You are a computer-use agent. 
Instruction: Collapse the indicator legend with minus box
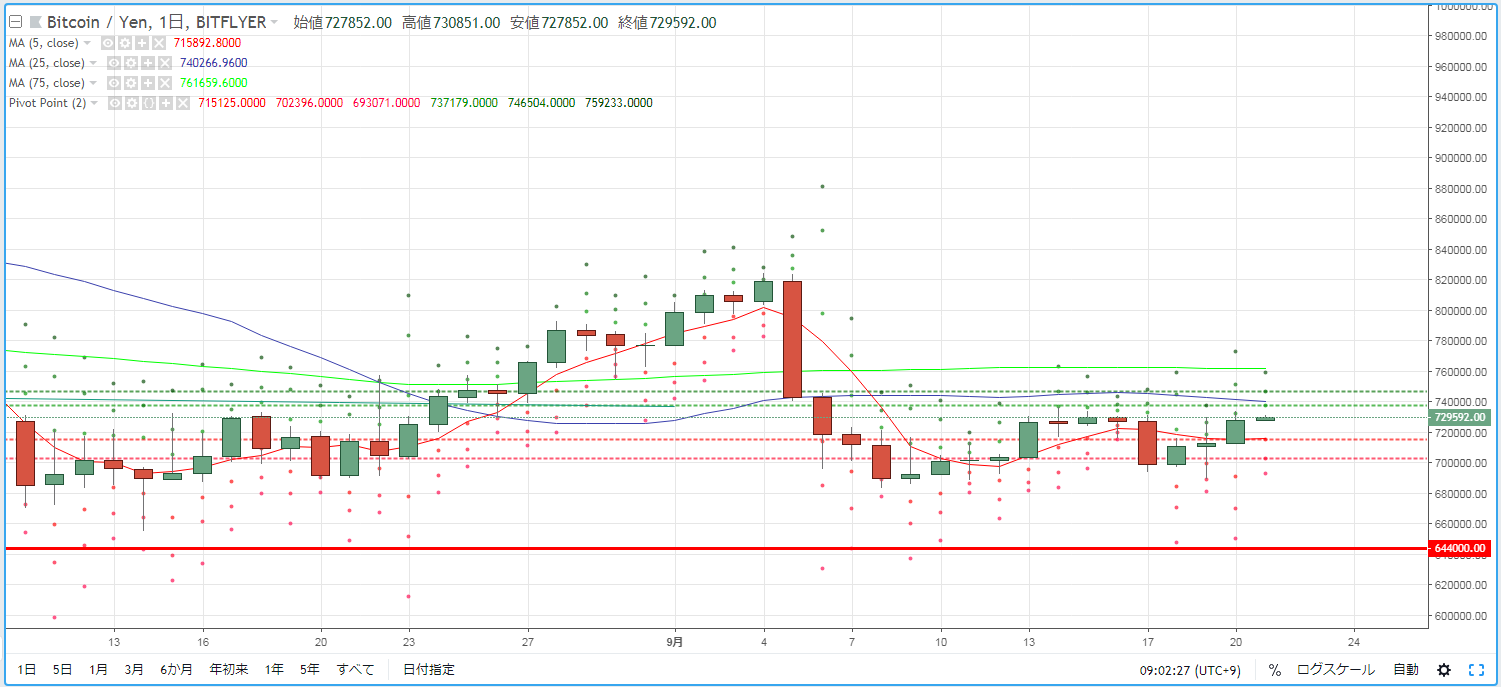pos(15,22)
